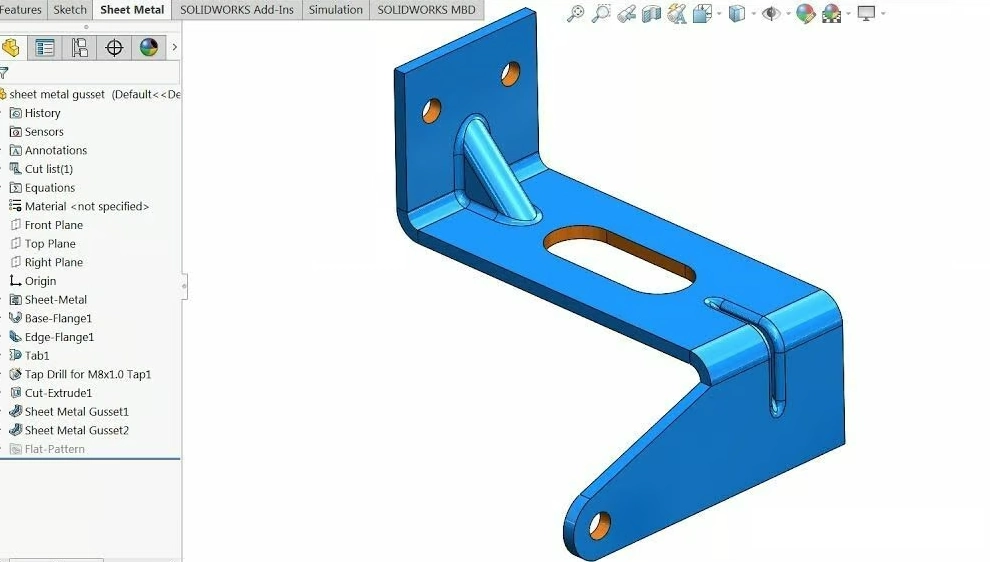Image resolution: width=990 pixels, height=562 pixels.
Task: Click the Zoom to Fit icon
Action: tap(575, 14)
